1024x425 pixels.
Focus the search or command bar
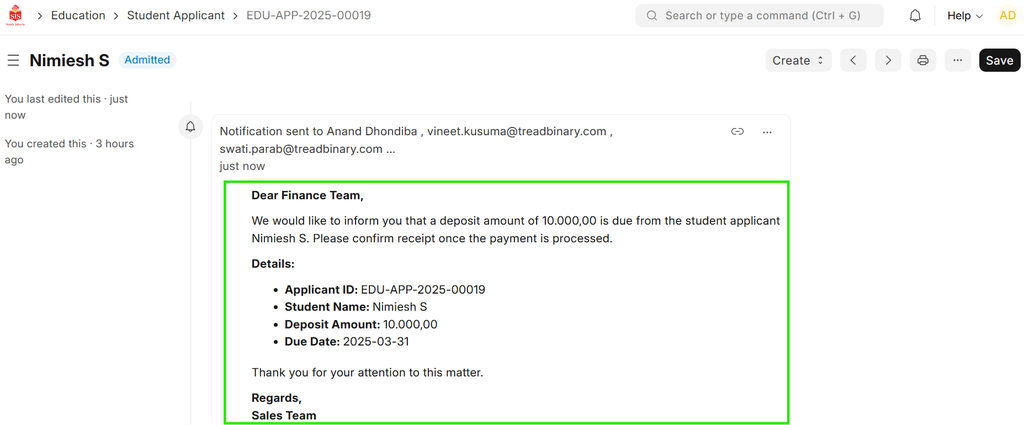click(x=759, y=16)
